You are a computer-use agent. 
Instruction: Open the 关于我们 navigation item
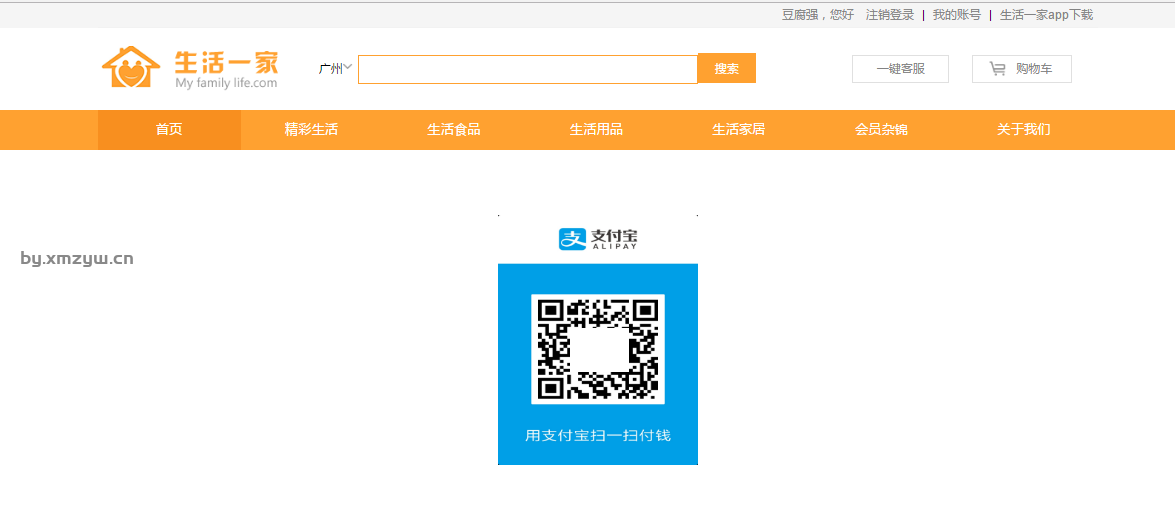1024,130
